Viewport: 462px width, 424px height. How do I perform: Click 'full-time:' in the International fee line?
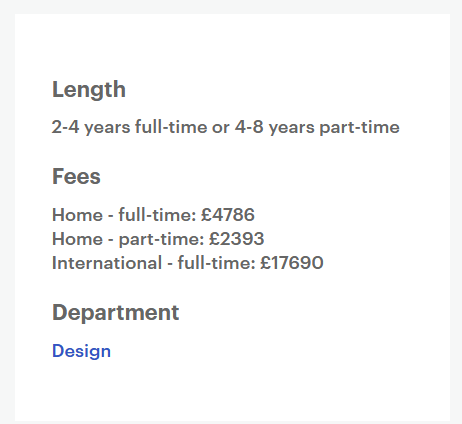[216, 263]
